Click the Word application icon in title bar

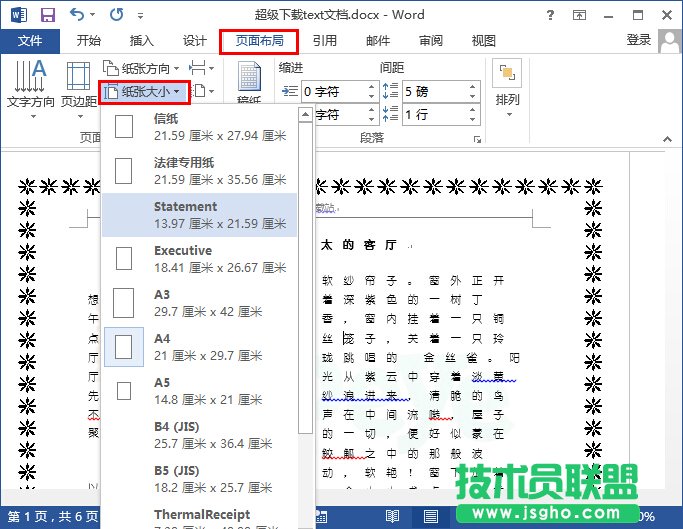tap(19, 15)
